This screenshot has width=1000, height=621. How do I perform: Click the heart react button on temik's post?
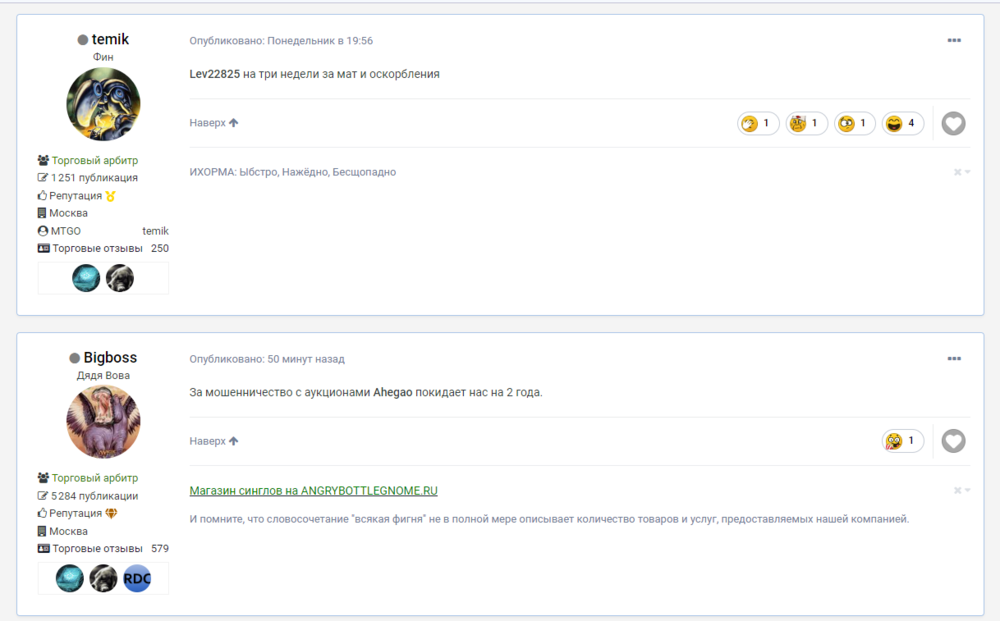pyautogui.click(x=953, y=123)
